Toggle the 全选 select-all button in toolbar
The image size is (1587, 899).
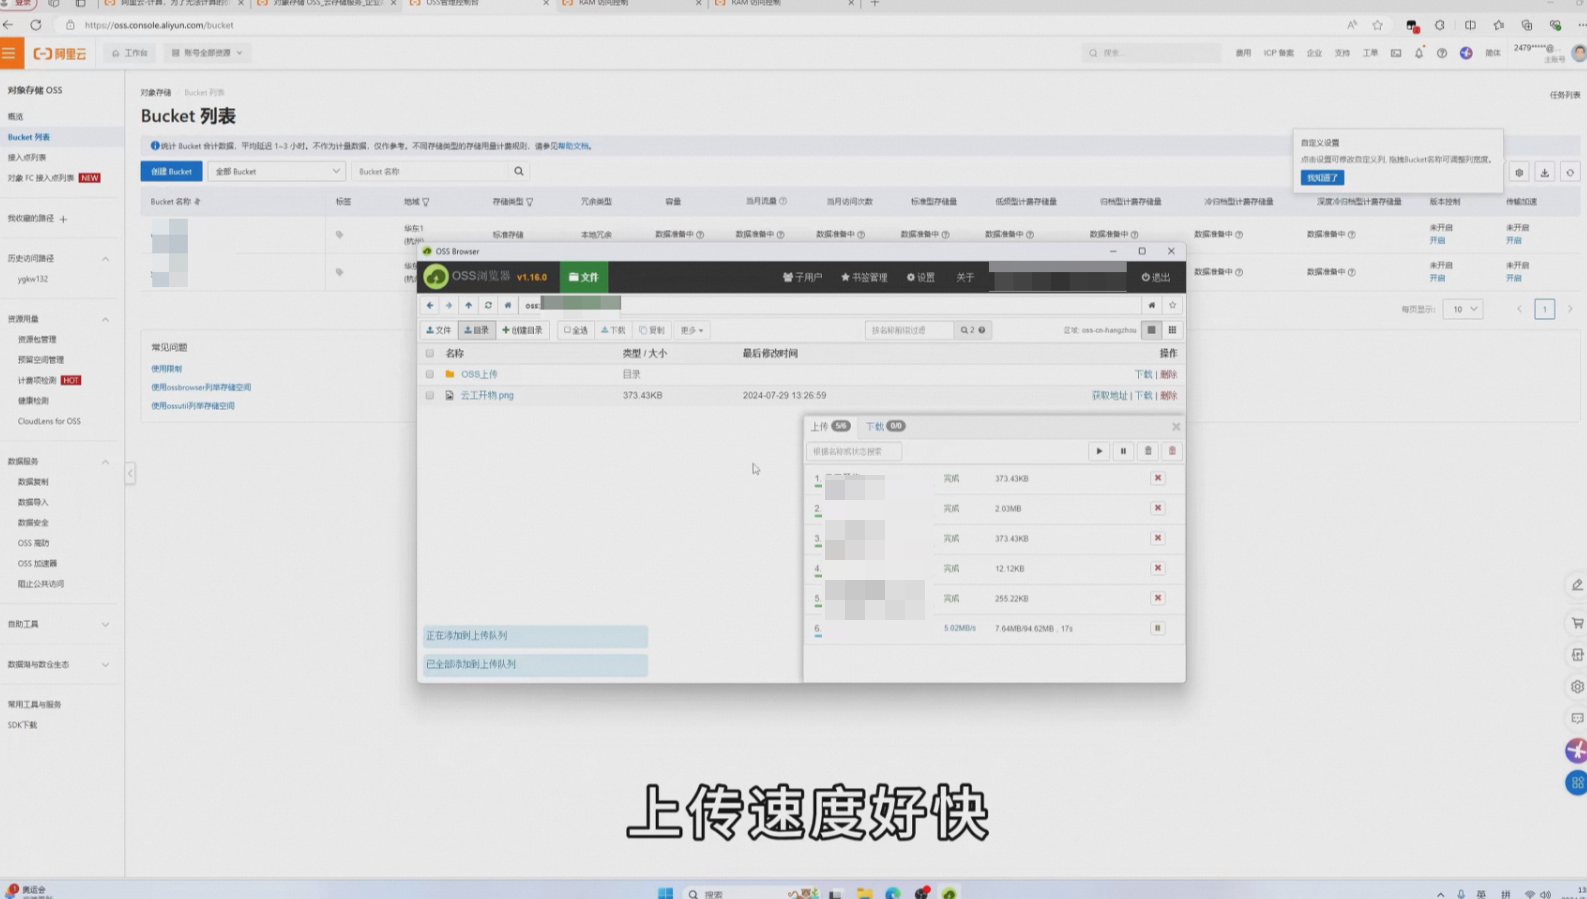[575, 330]
